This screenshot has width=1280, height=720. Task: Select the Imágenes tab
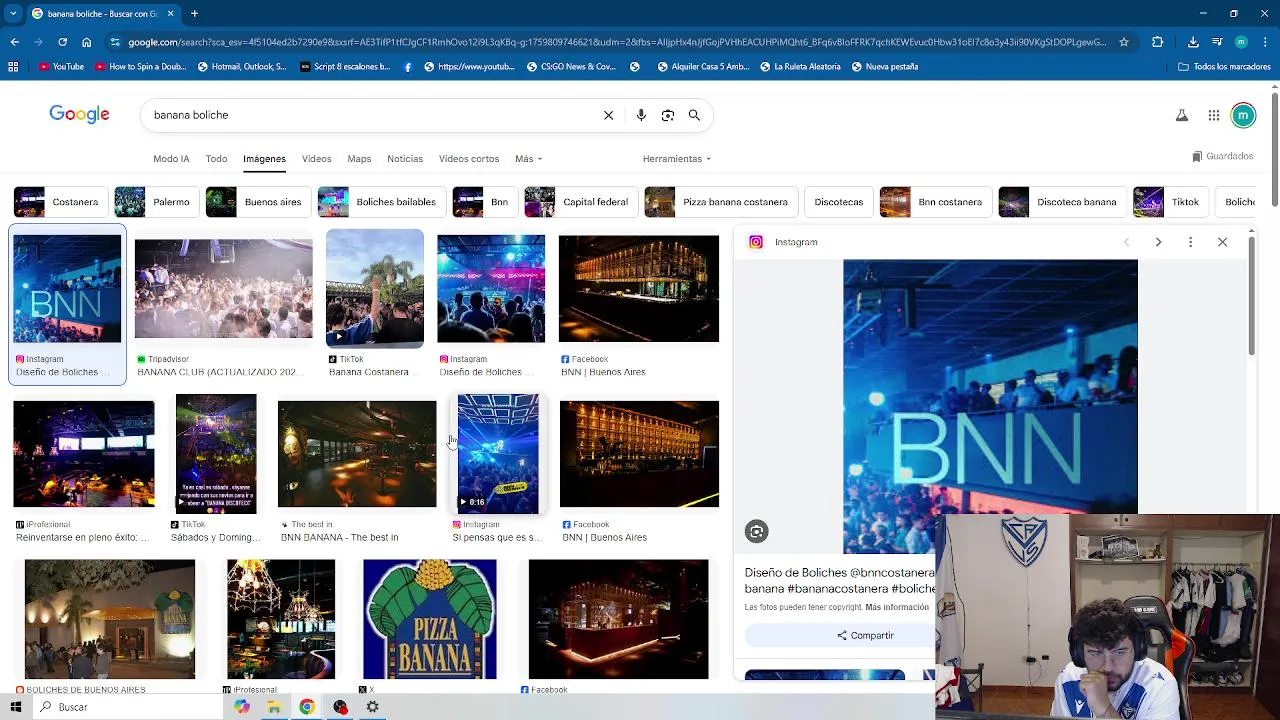pyautogui.click(x=264, y=159)
